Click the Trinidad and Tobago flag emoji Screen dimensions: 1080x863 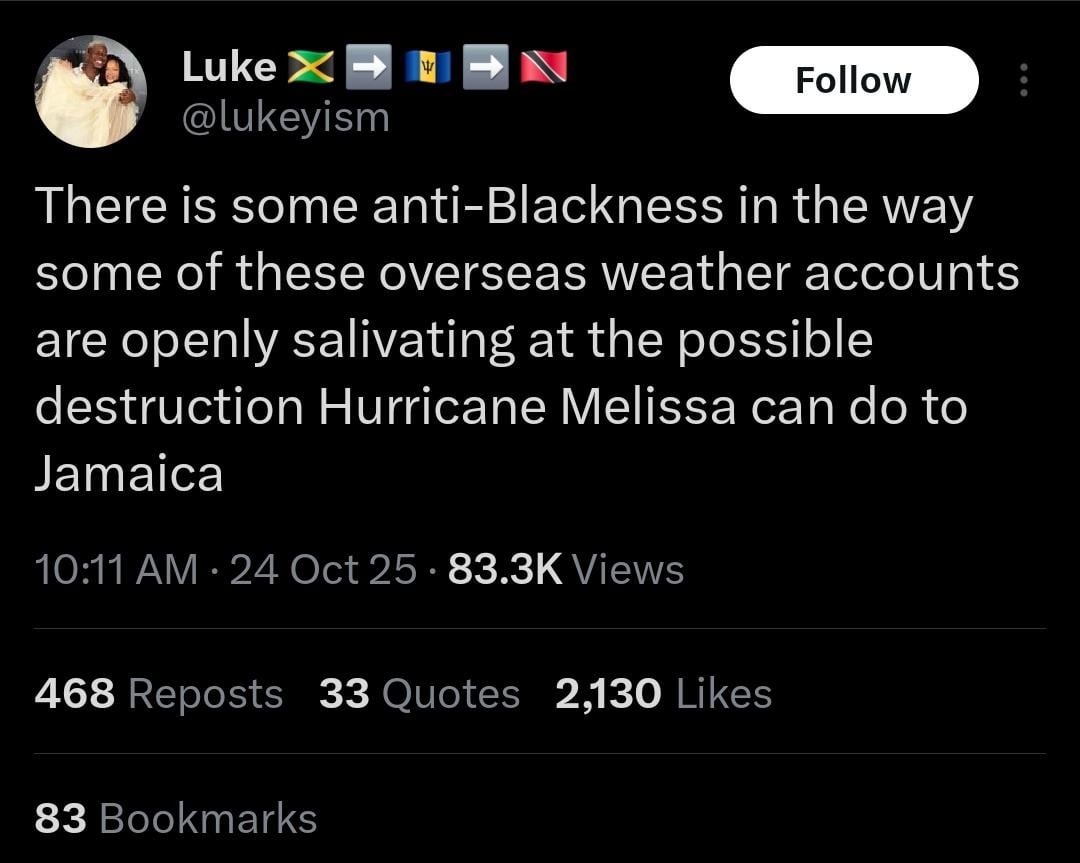pyautogui.click(x=544, y=67)
